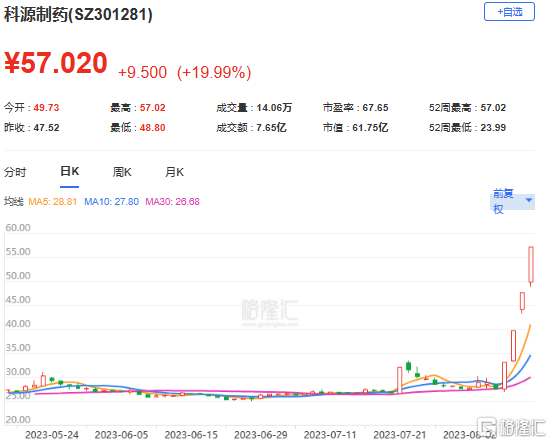
Task: Click the 市值 value 61.75亿
Action: click(x=370, y=127)
